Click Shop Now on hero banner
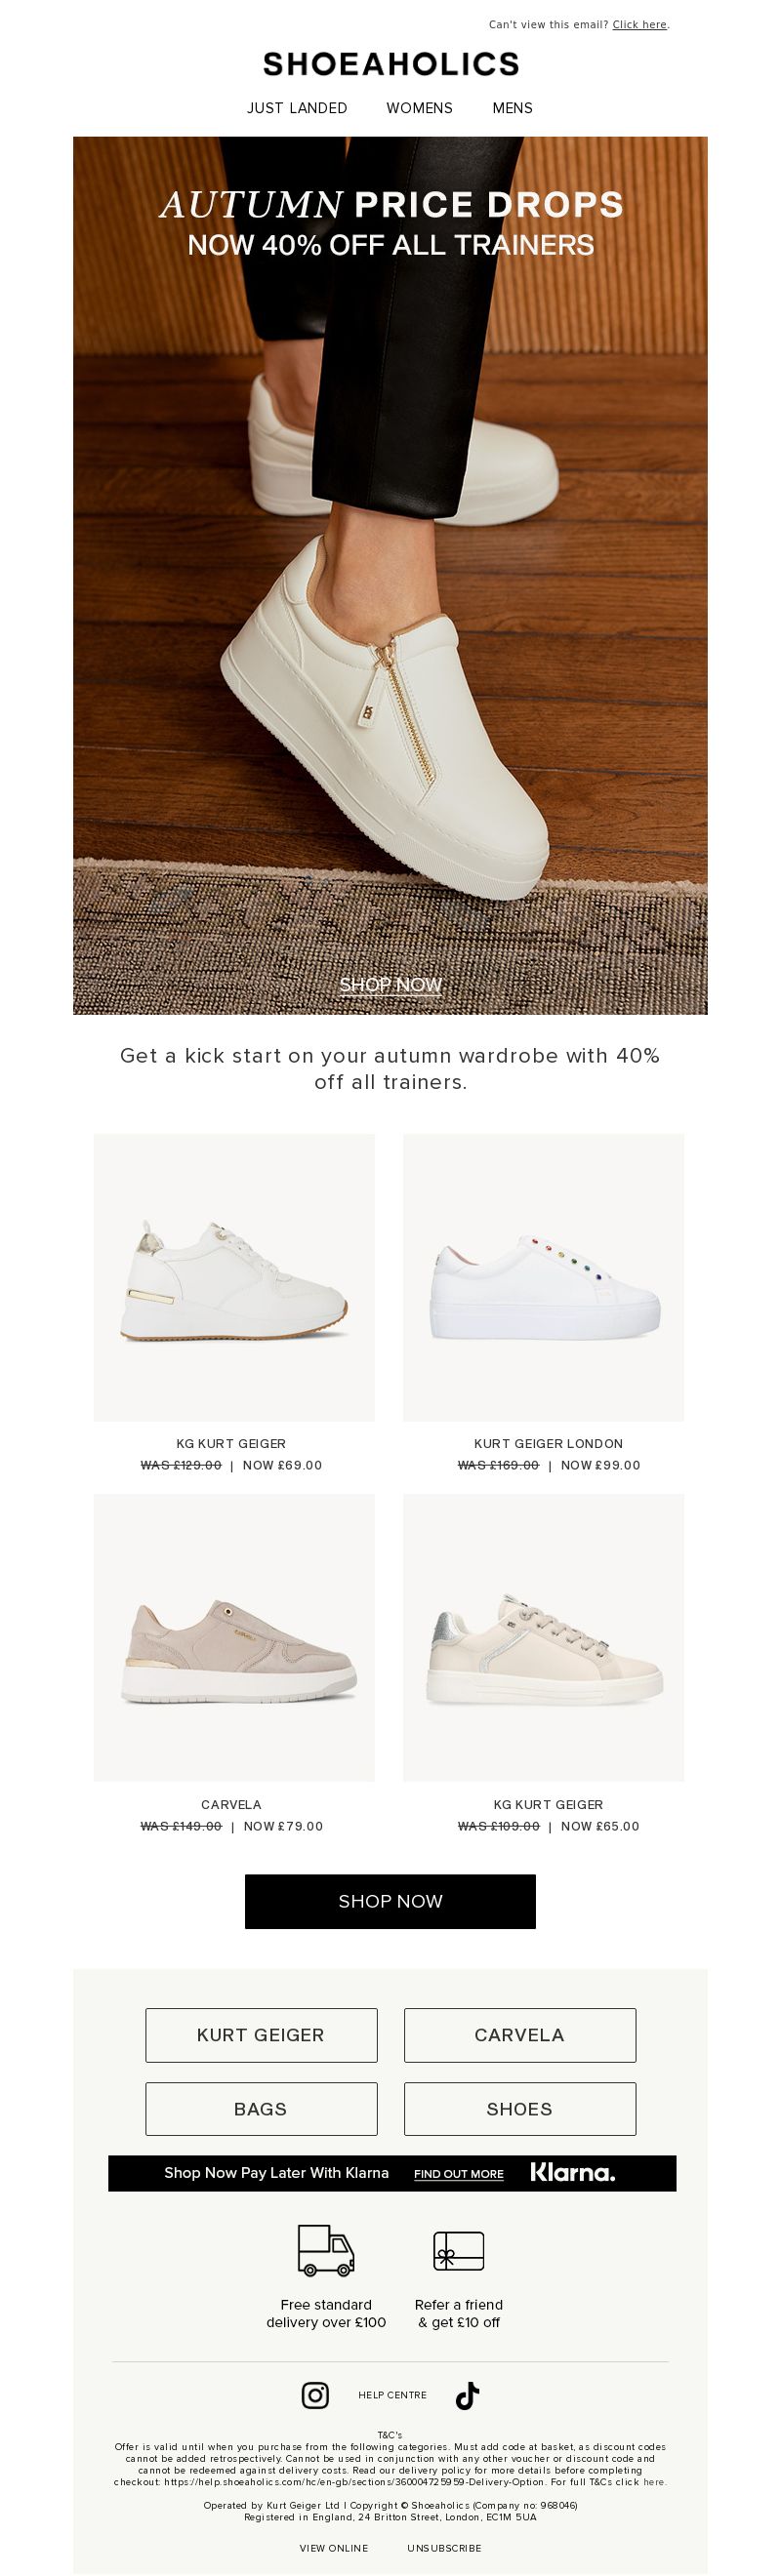Screen dimensions: 781x2576 [x=390, y=984]
